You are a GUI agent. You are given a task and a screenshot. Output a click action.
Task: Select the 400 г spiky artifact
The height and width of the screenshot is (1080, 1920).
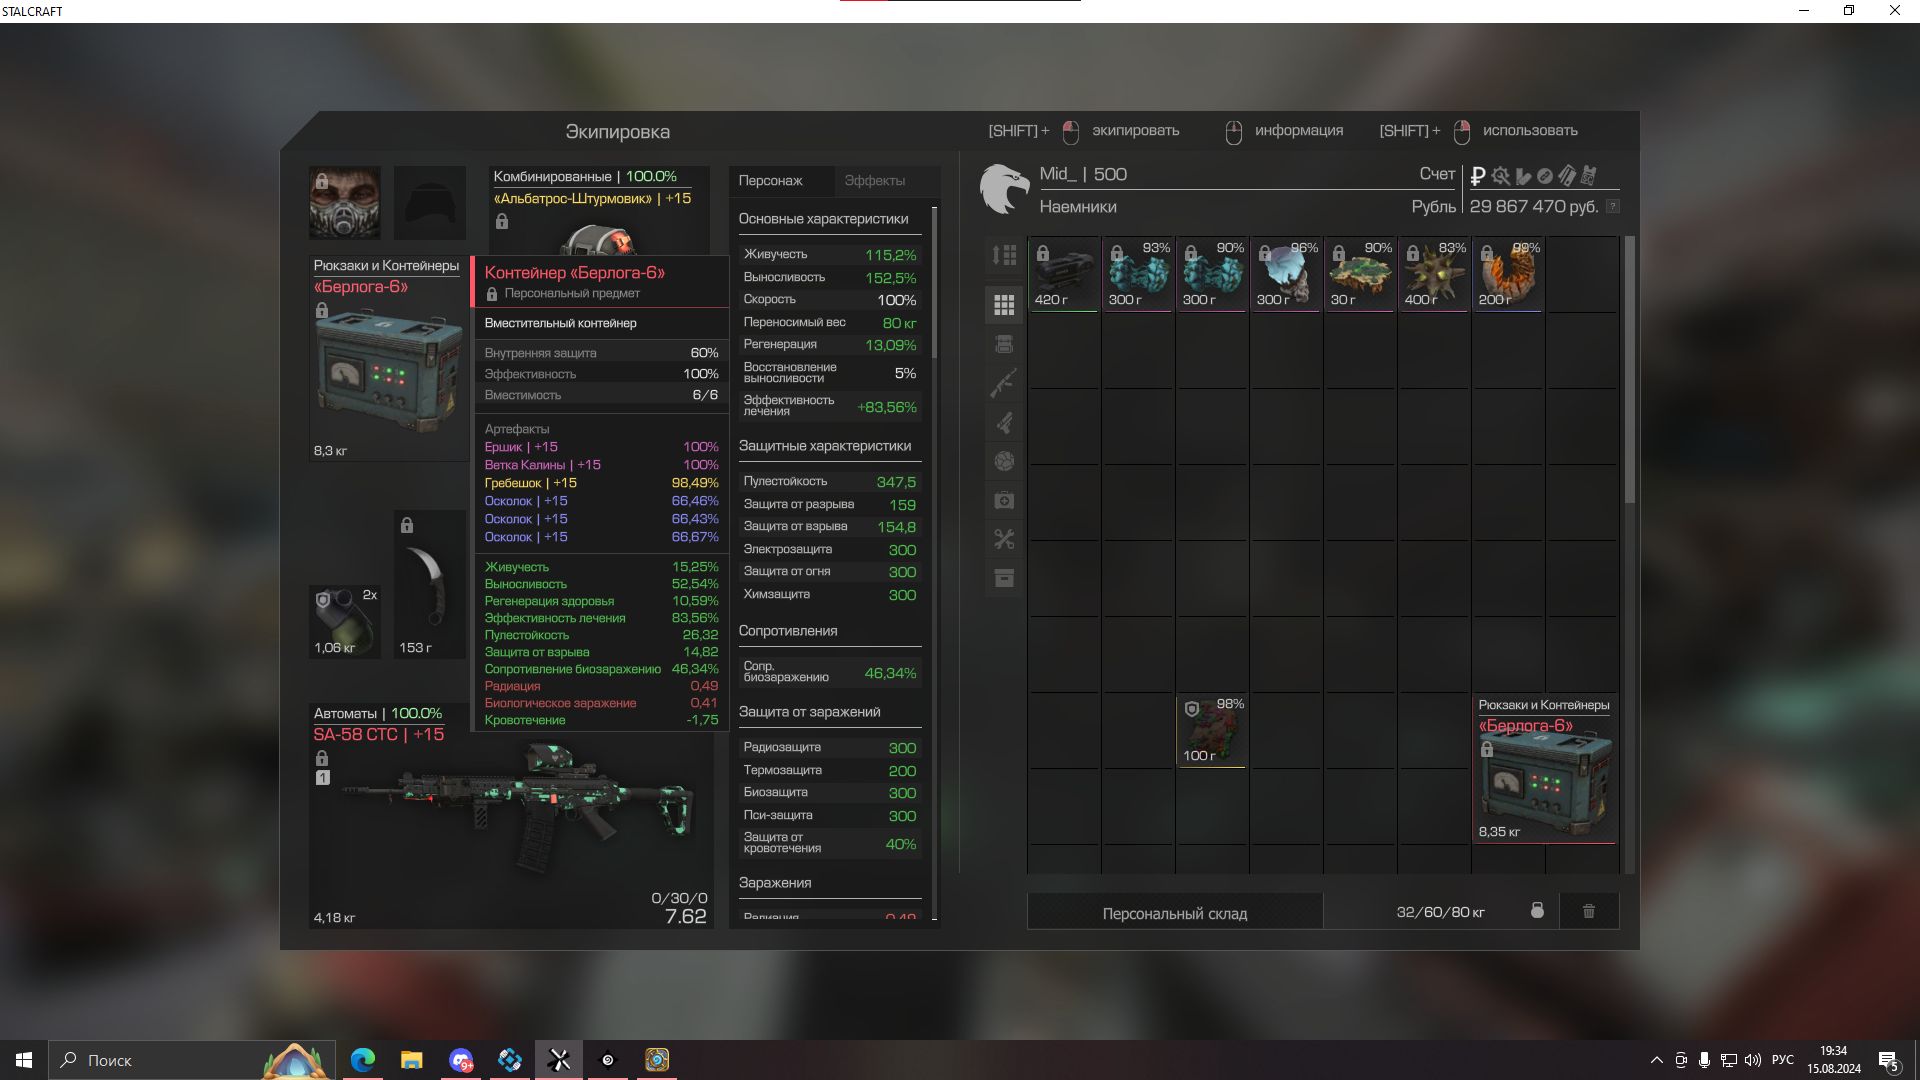pos(1435,274)
